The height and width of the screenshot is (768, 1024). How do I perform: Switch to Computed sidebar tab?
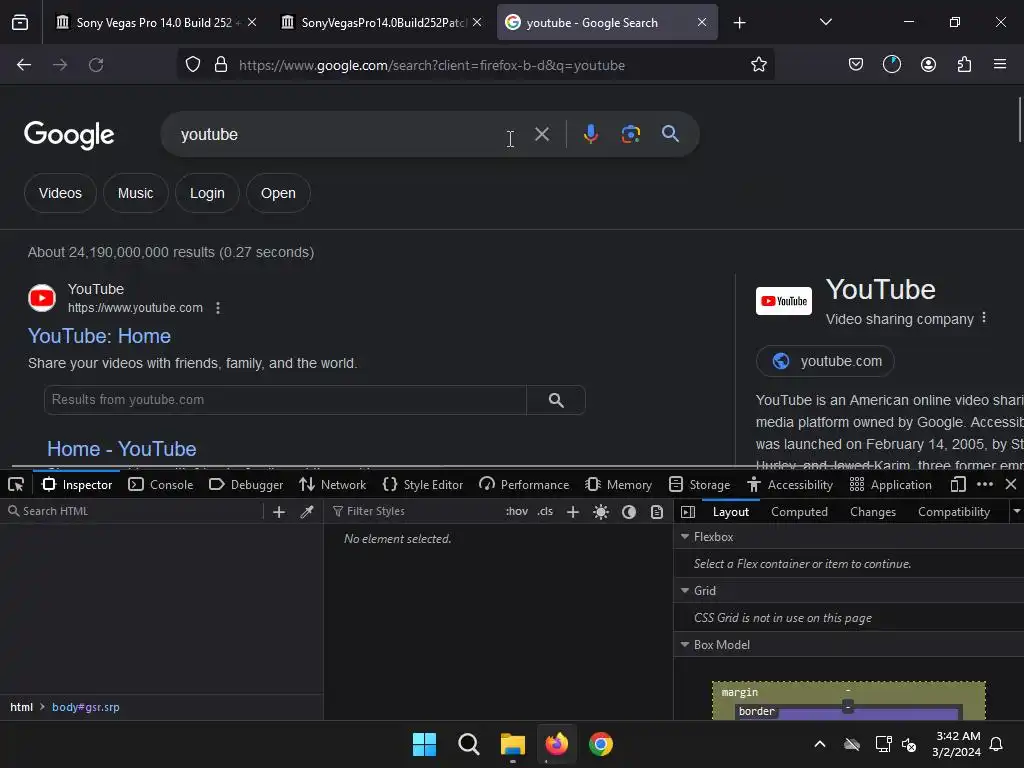click(799, 512)
